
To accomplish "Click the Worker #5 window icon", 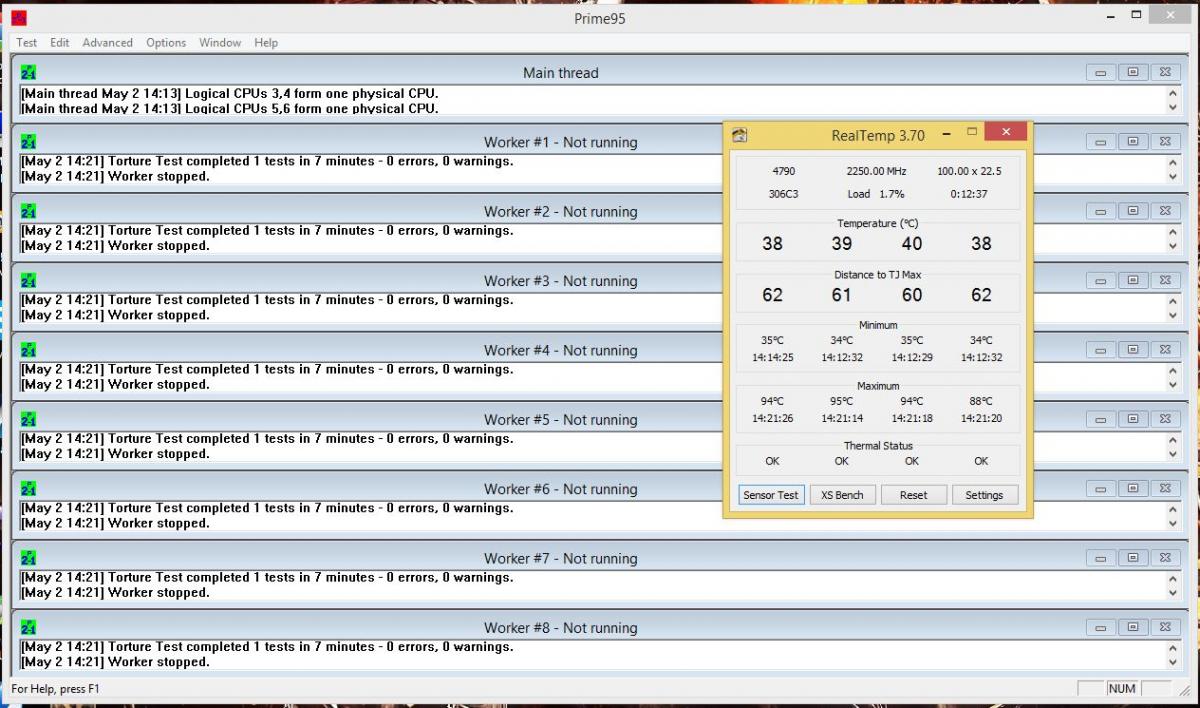I will pyautogui.click(x=29, y=419).
